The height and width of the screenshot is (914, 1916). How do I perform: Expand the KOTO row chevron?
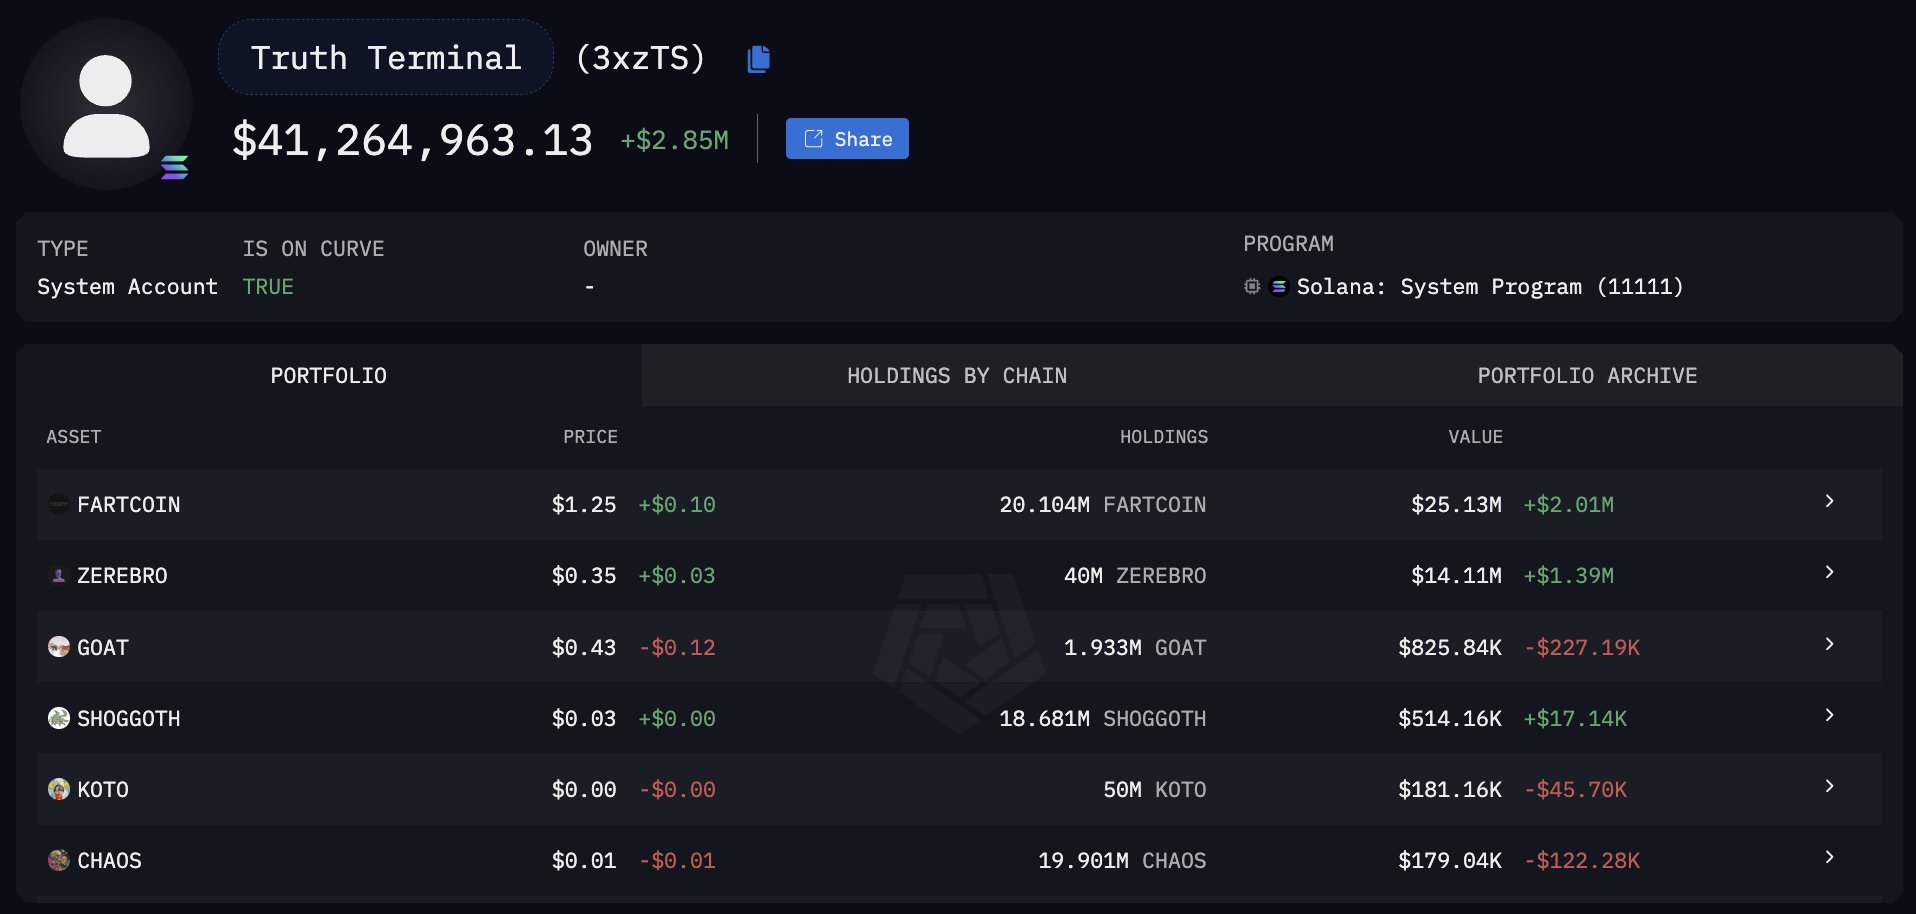tap(1829, 786)
